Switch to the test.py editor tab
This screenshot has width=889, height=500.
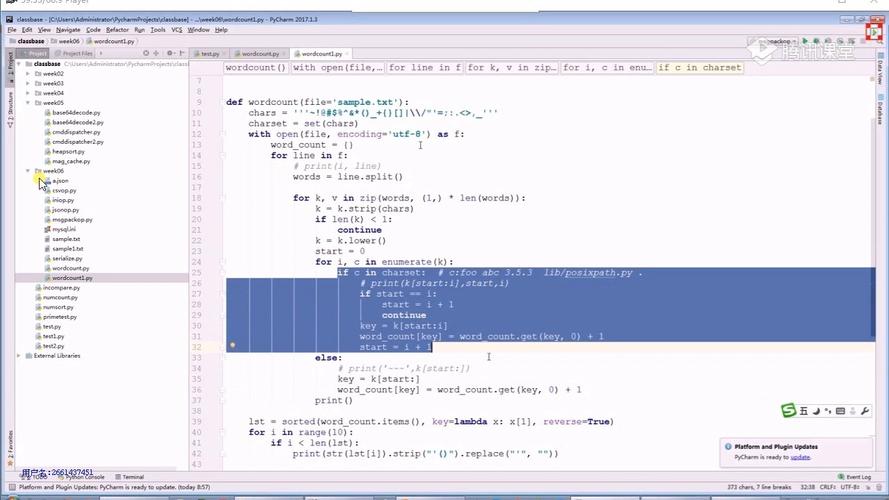[x=208, y=53]
